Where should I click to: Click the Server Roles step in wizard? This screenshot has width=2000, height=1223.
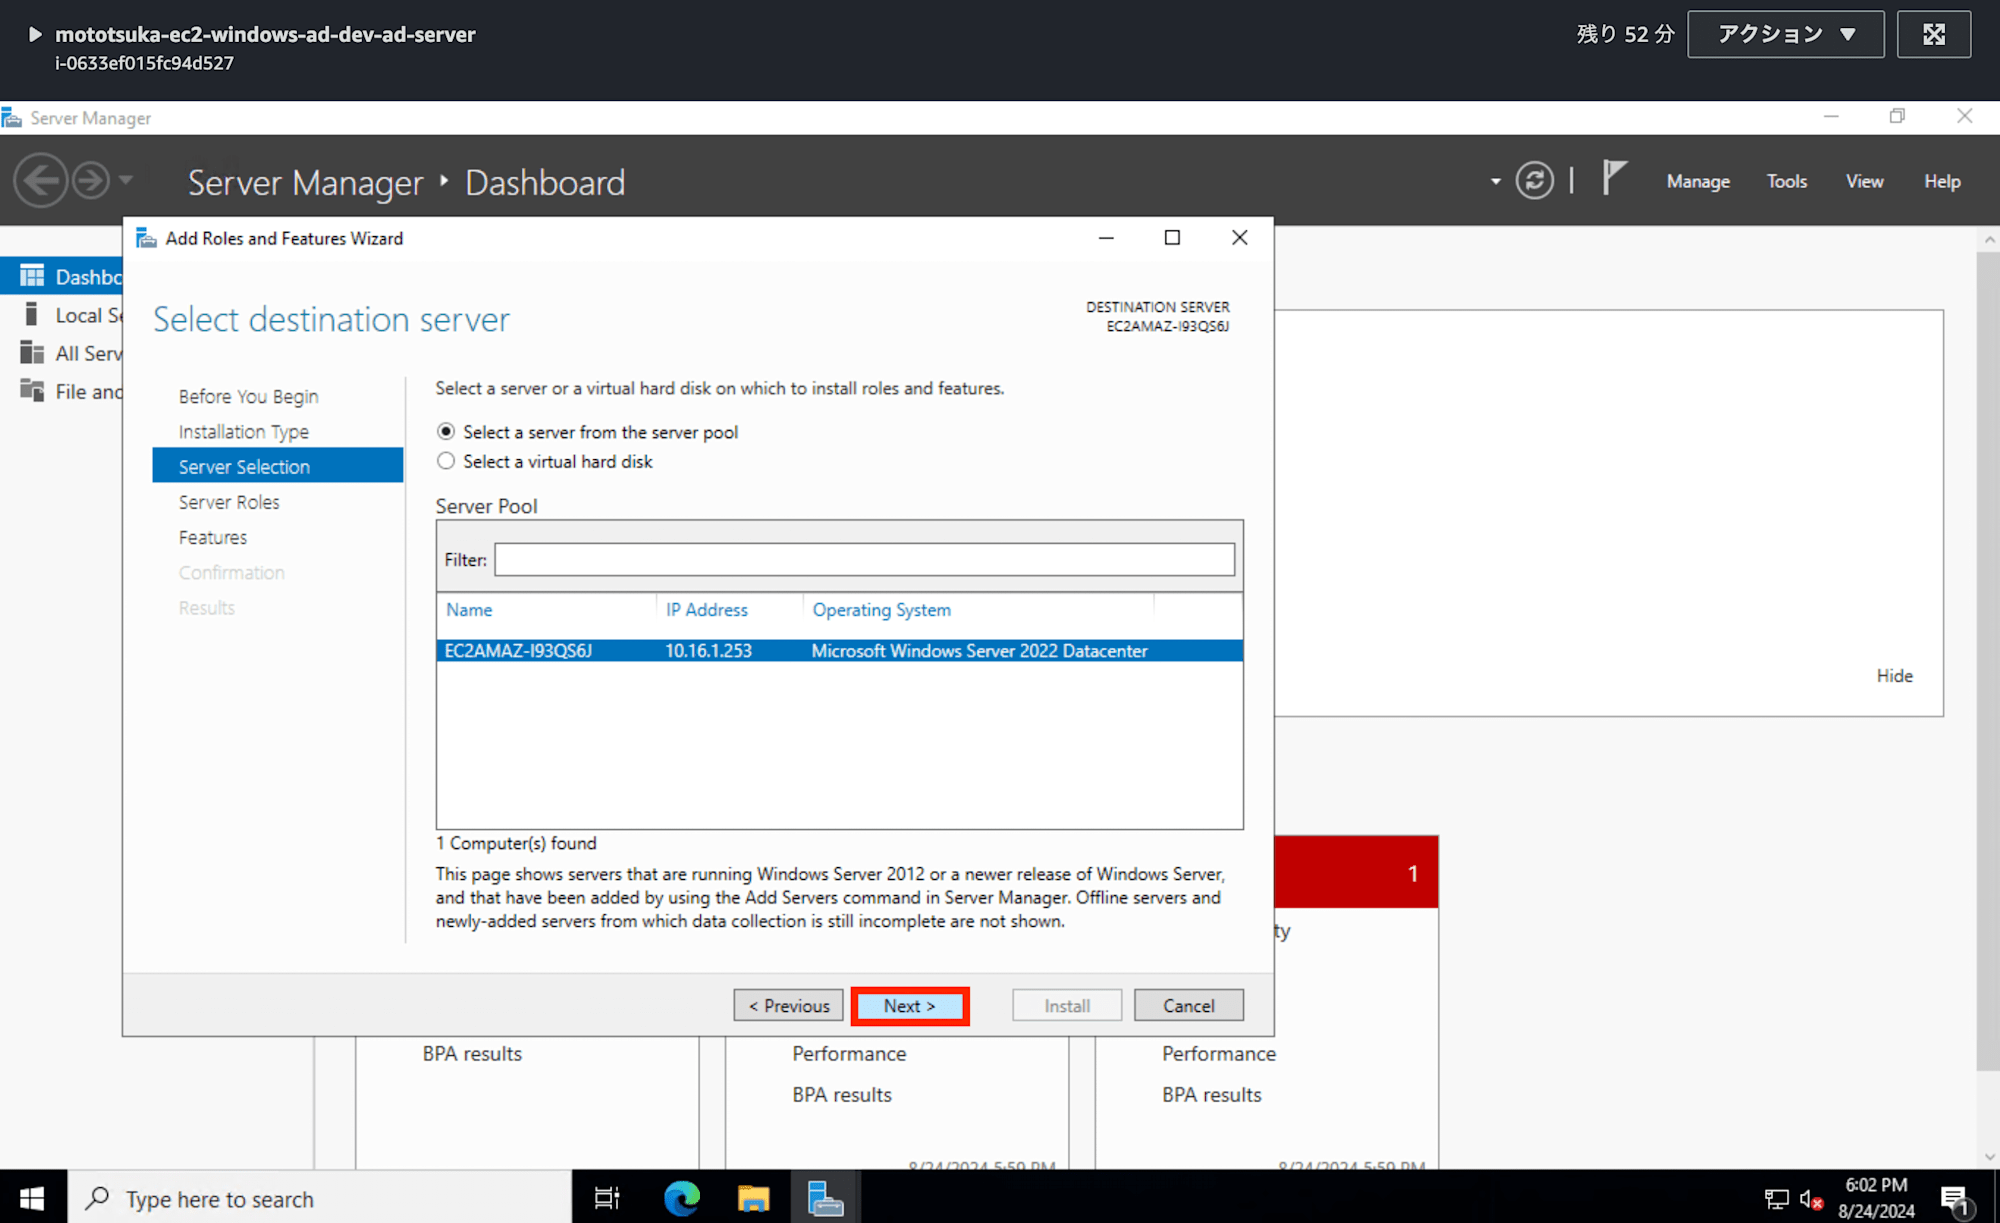(x=229, y=501)
